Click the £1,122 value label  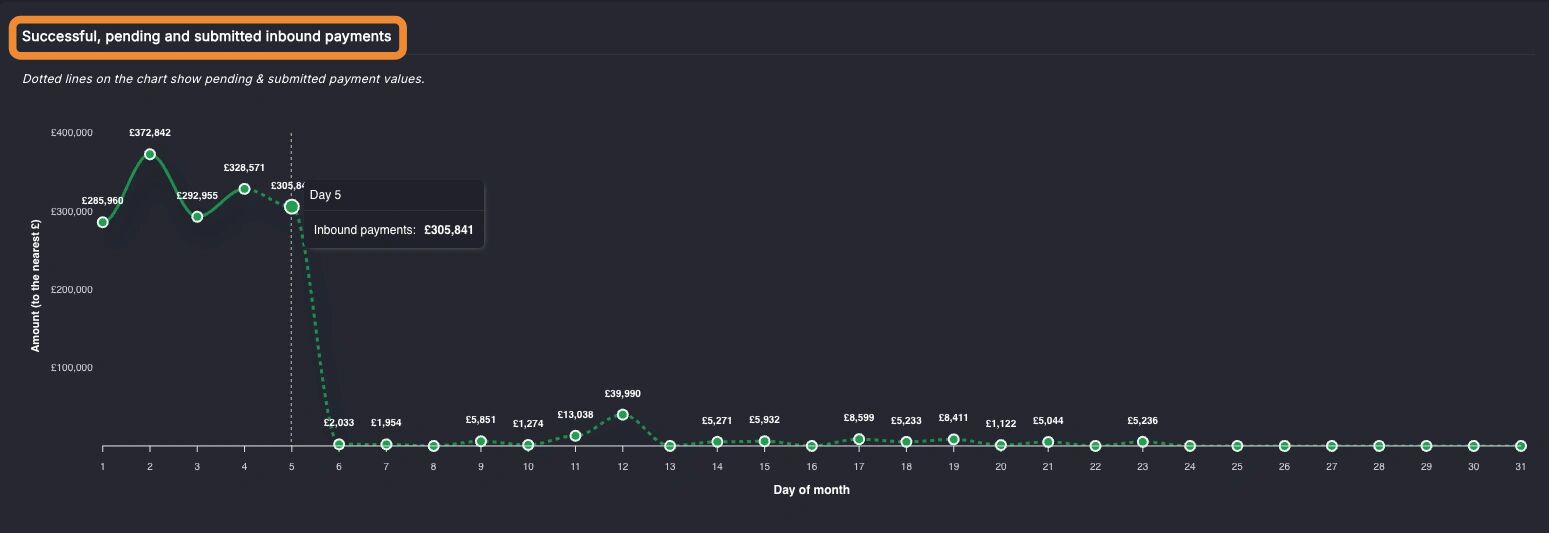click(1001, 424)
